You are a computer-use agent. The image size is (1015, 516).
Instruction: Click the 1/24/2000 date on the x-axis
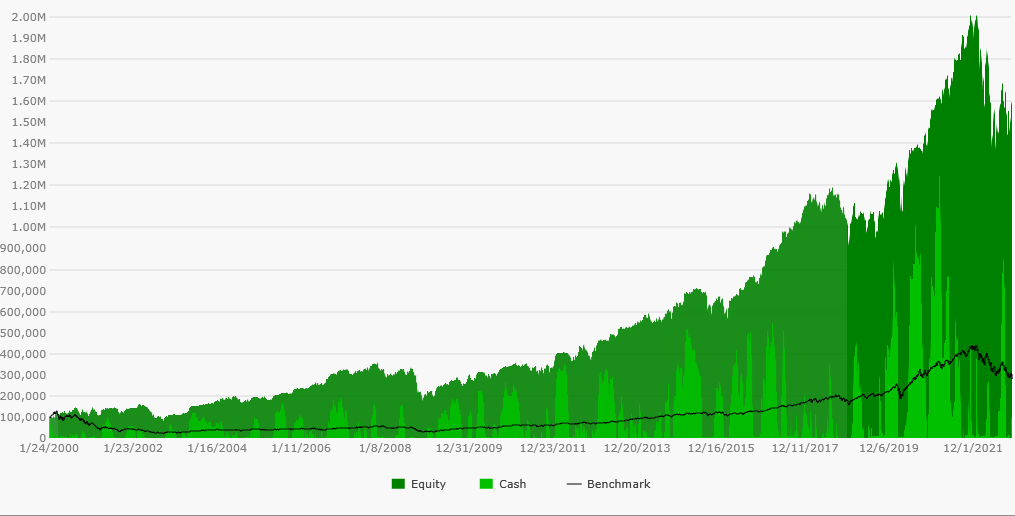click(49, 449)
